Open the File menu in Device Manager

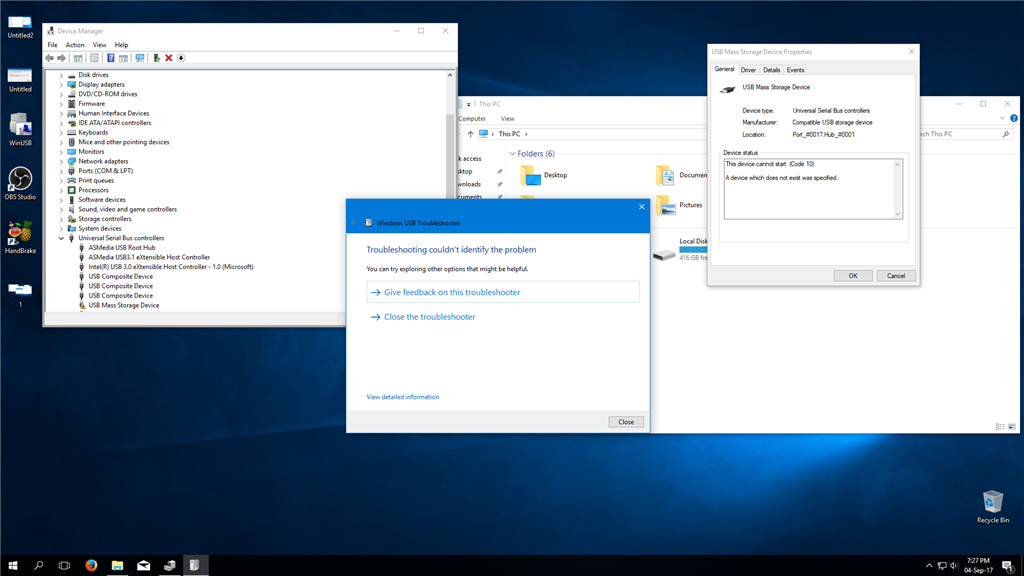click(52, 45)
